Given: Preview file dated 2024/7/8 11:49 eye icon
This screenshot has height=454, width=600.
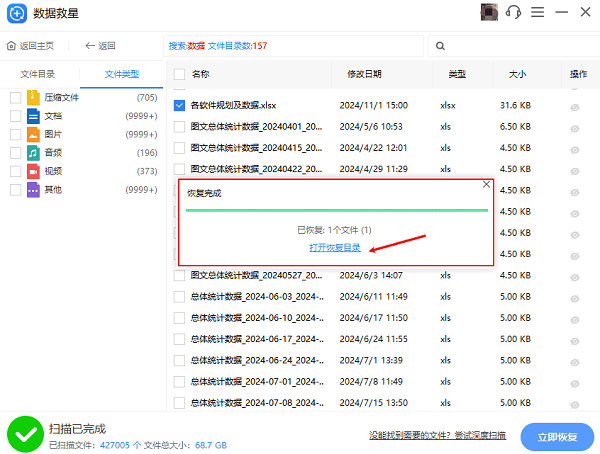Looking at the screenshot, I should [575, 384].
